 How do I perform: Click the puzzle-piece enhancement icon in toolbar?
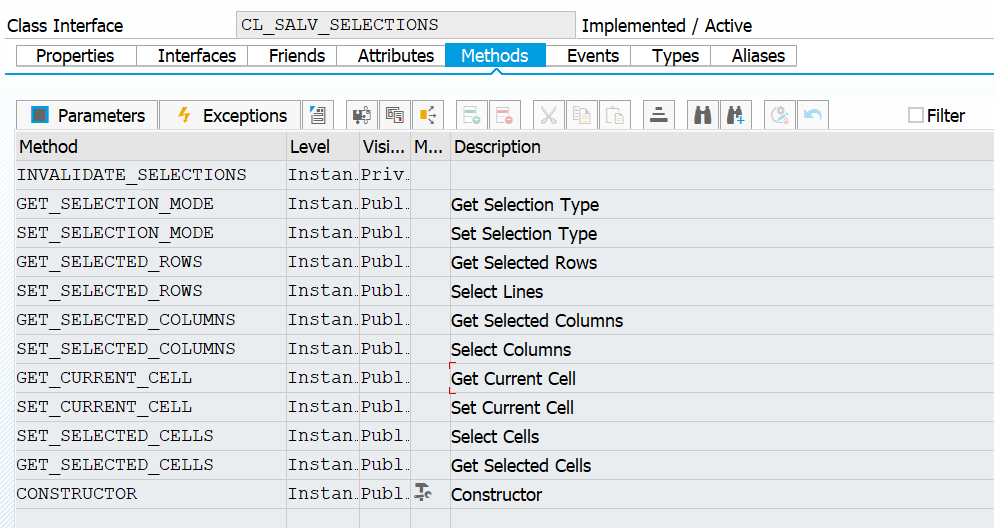(x=362, y=115)
